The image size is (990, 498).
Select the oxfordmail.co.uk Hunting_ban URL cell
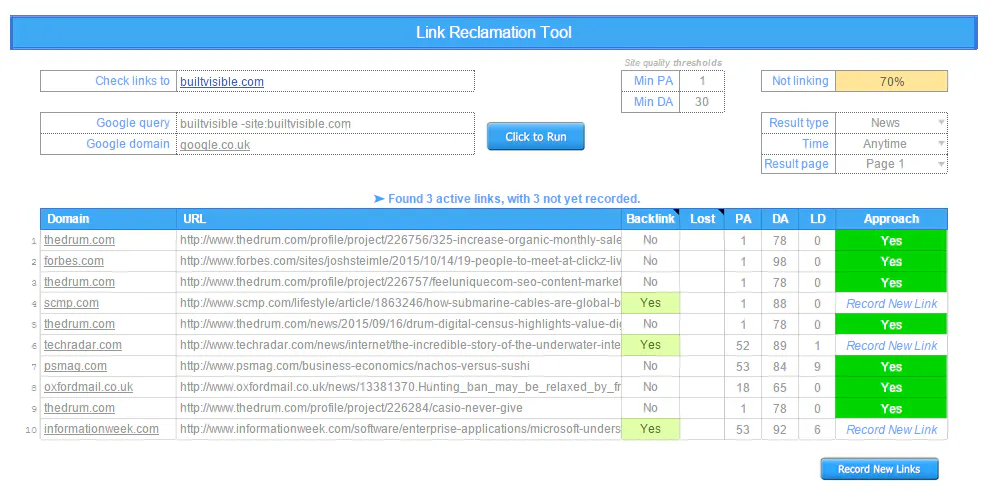pos(399,386)
